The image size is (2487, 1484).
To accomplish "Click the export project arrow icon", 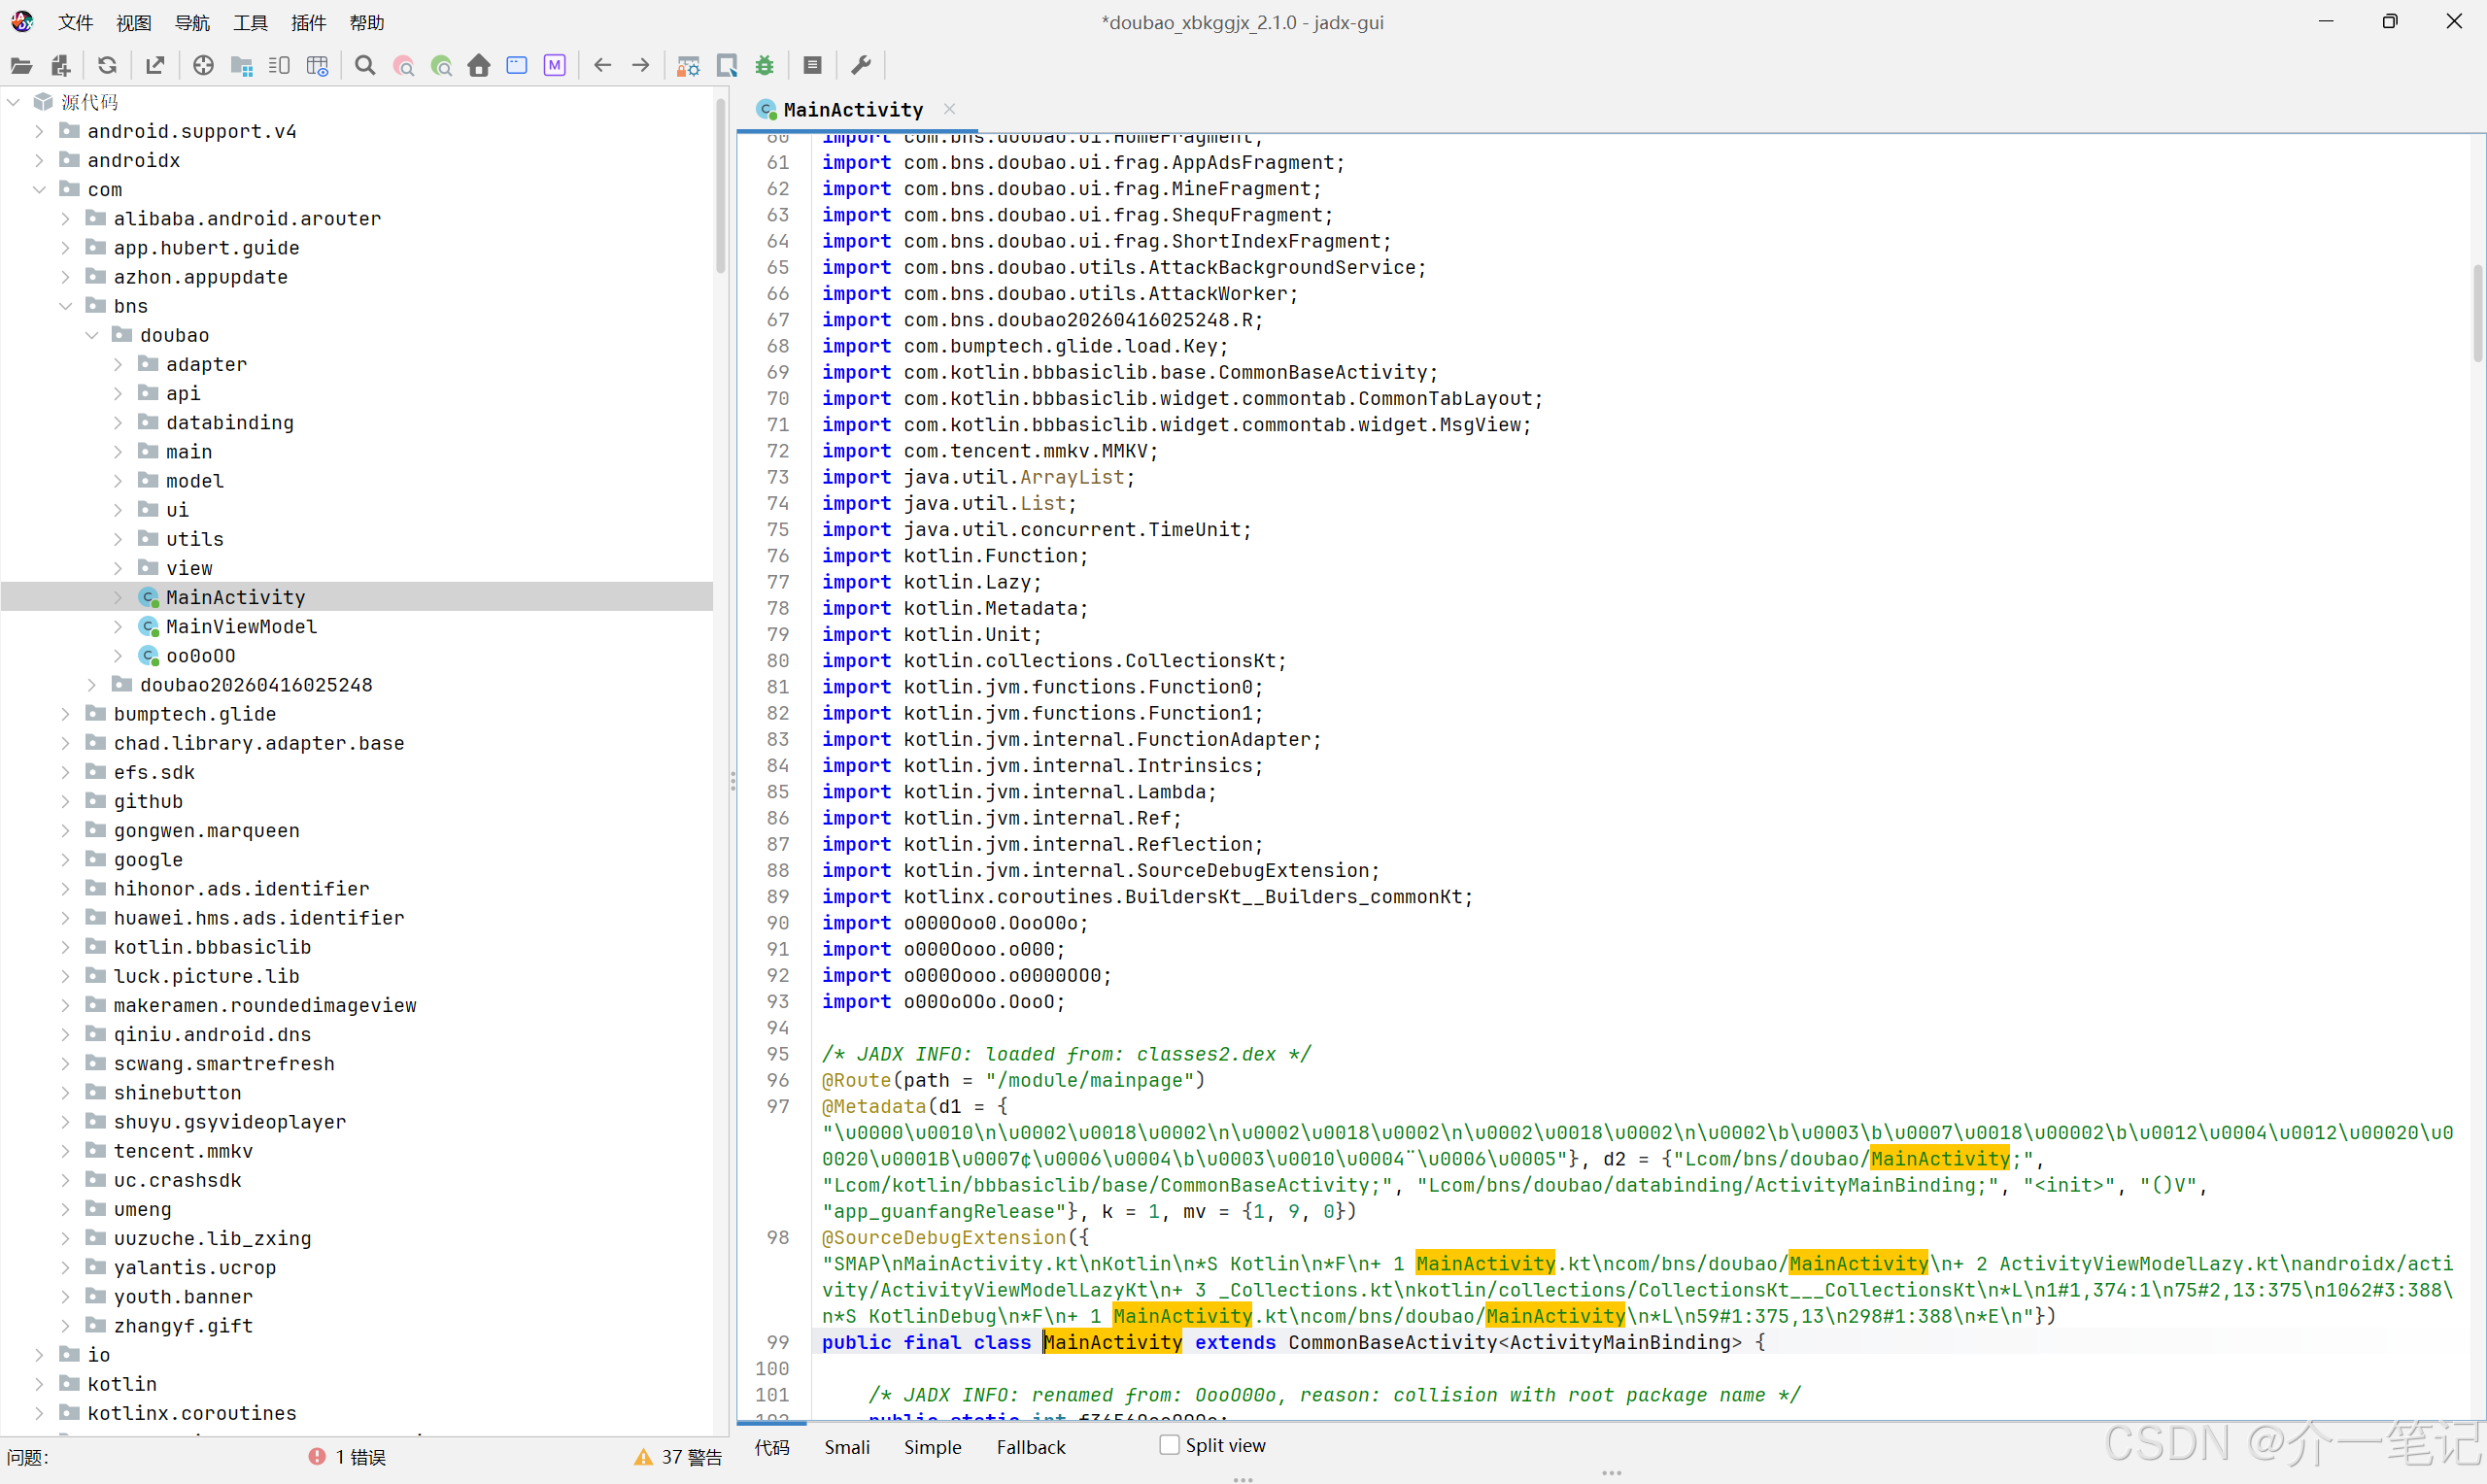I will coord(155,66).
